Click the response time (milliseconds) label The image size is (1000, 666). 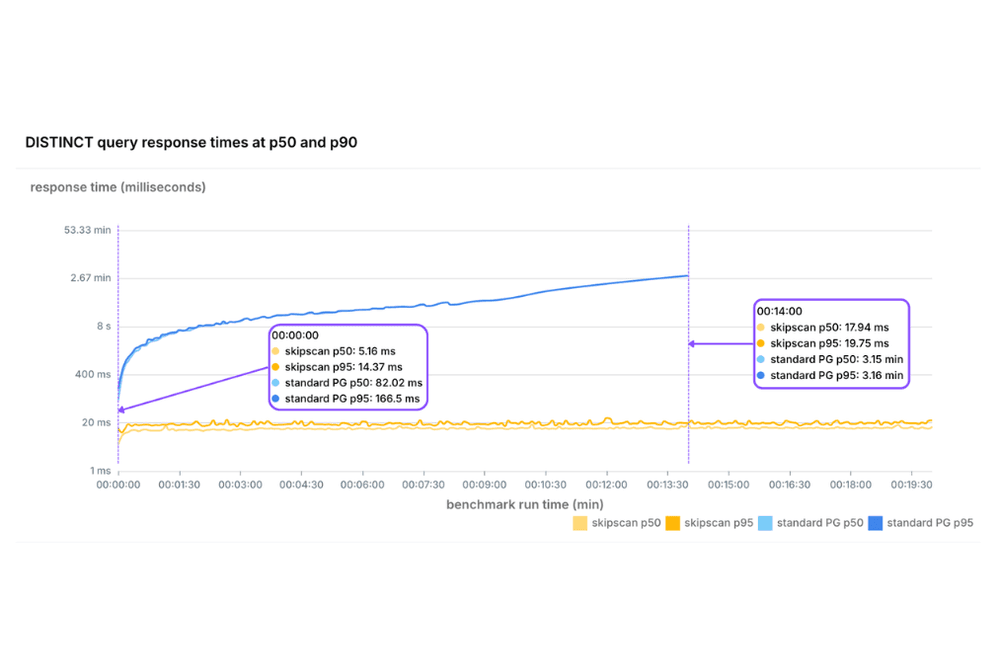(x=118, y=187)
